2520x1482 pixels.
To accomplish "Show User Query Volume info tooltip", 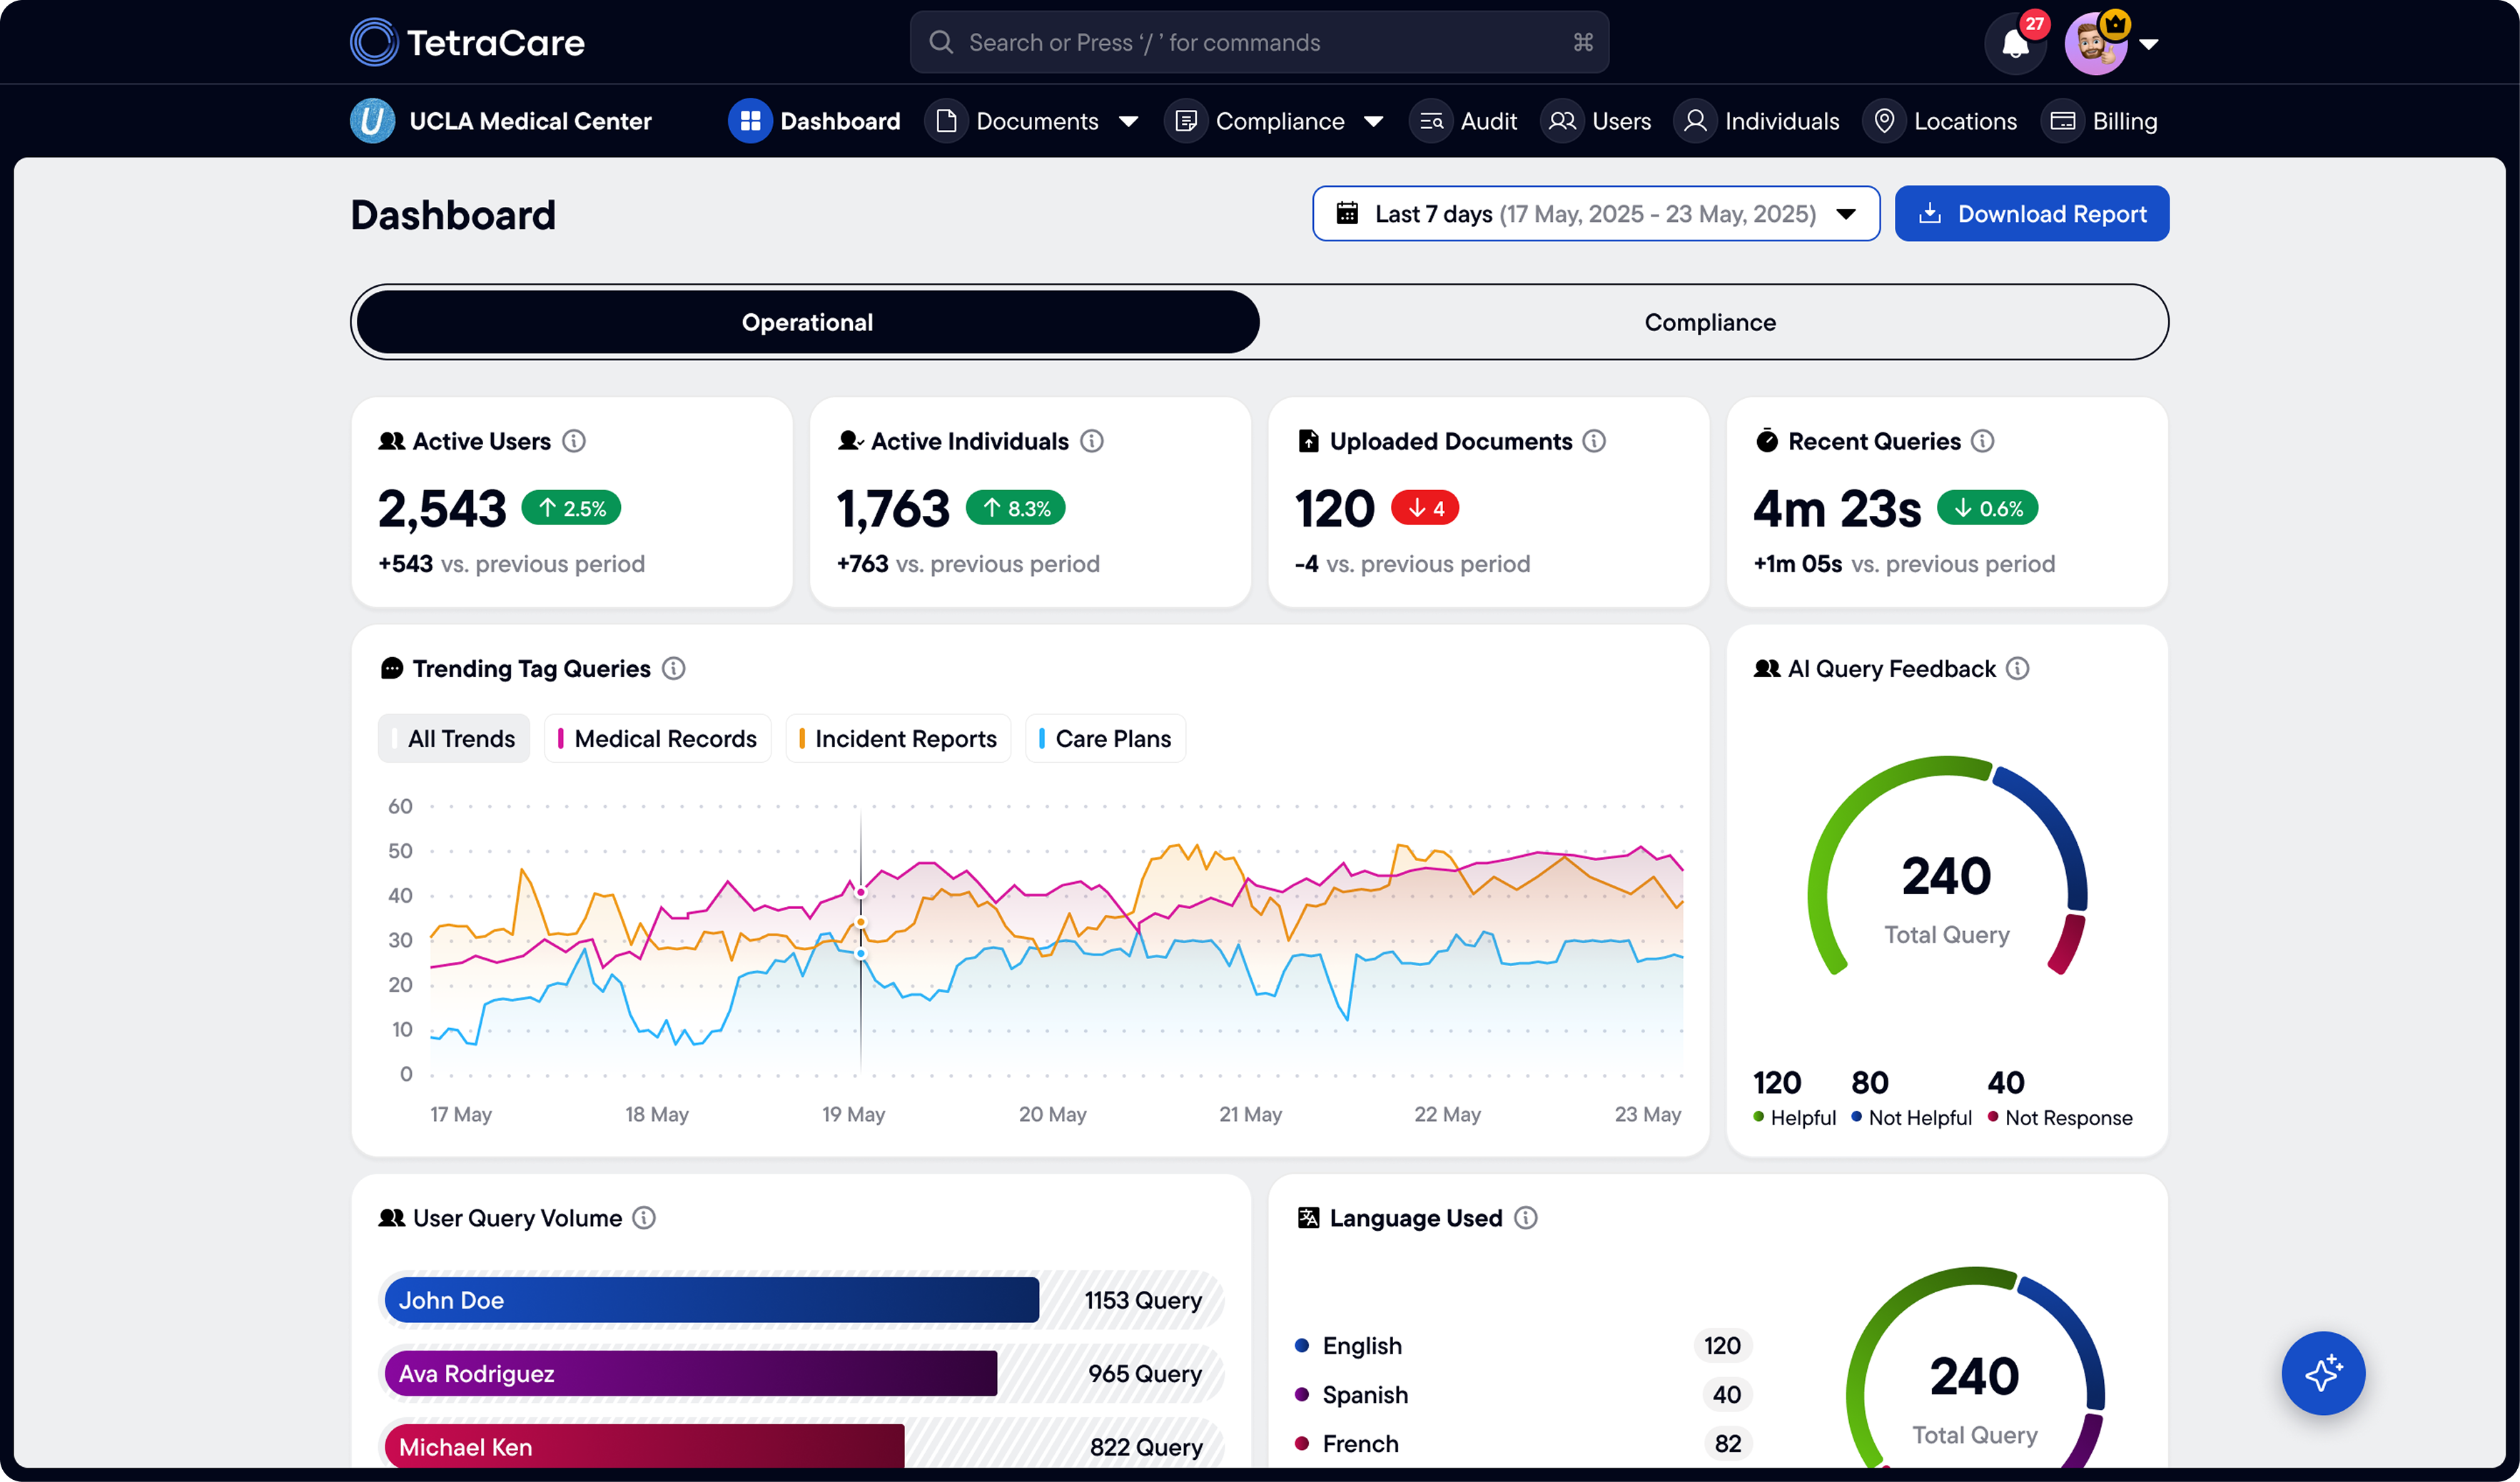I will (644, 1217).
